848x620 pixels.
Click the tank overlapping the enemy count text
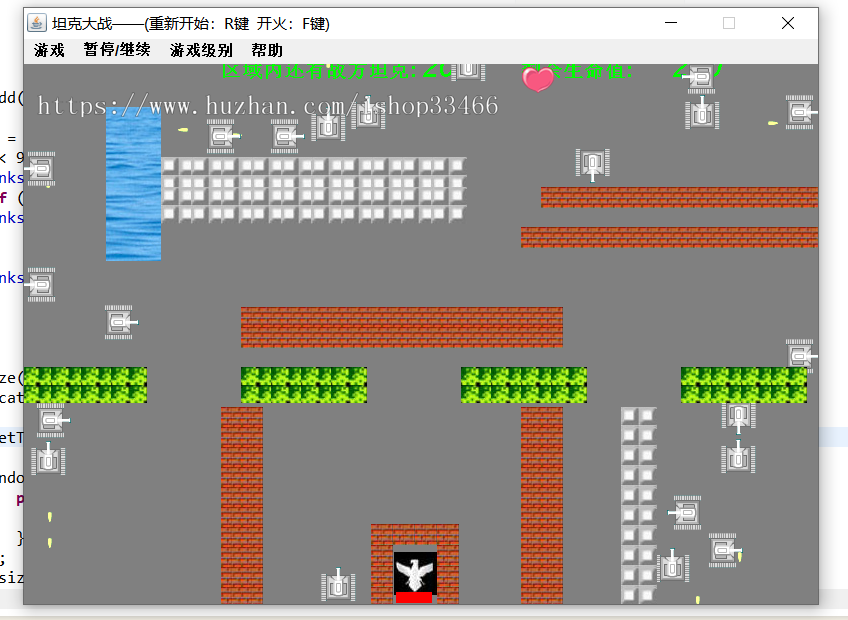[468, 71]
